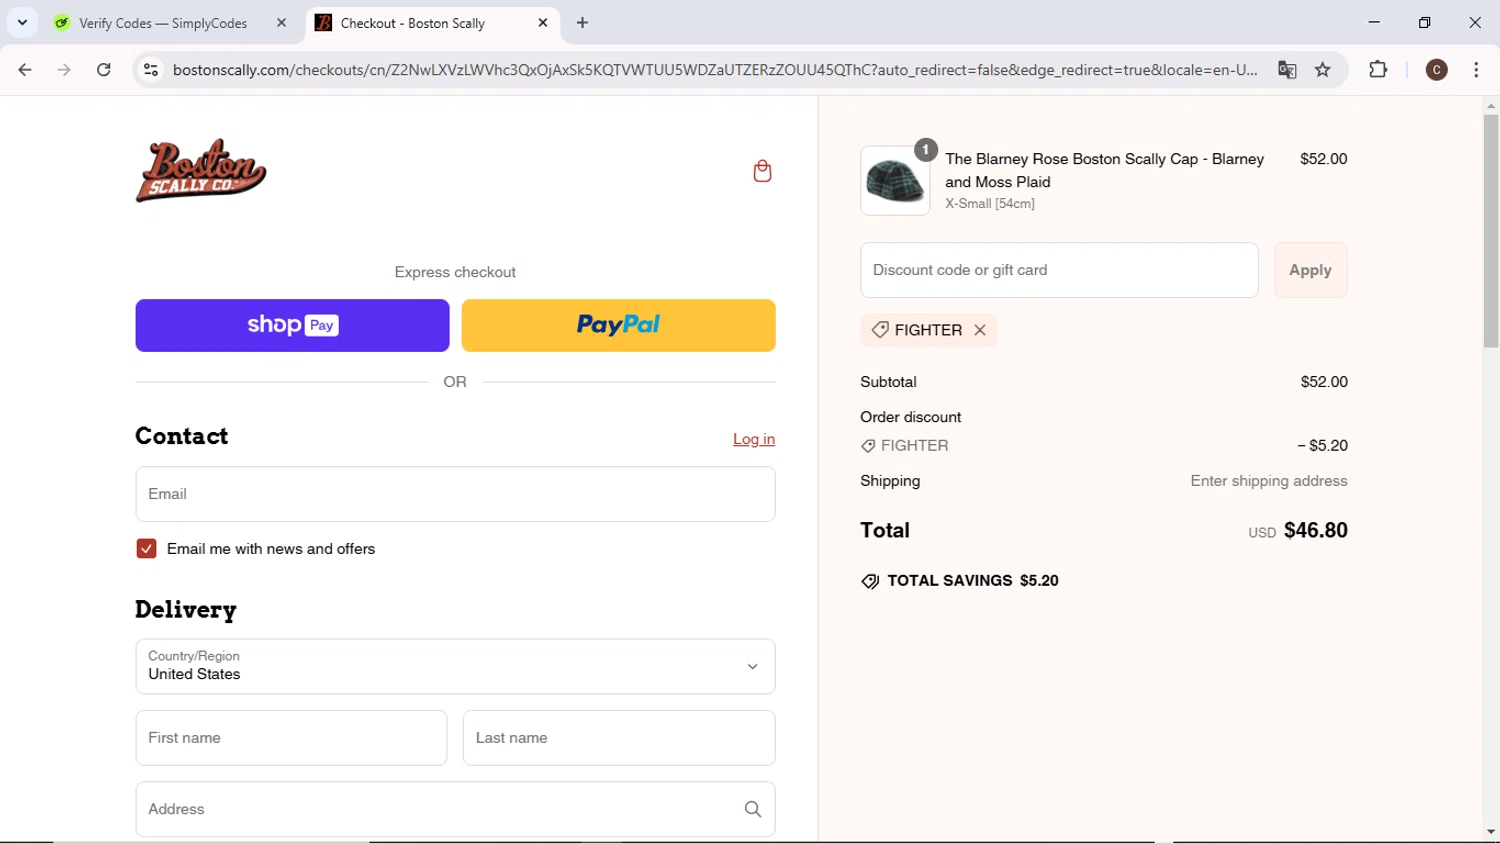Open Chrome three-dot menu
The image size is (1500, 843).
click(x=1476, y=70)
